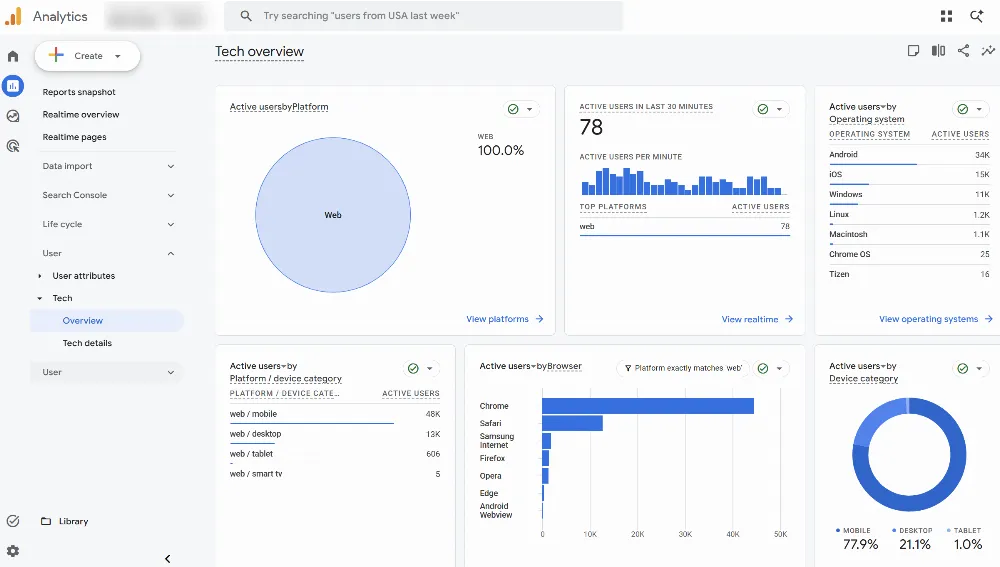This screenshot has height=567, width=1000.
Task: Open dropdown arrow on last 30 minutes card
Action: [779, 109]
